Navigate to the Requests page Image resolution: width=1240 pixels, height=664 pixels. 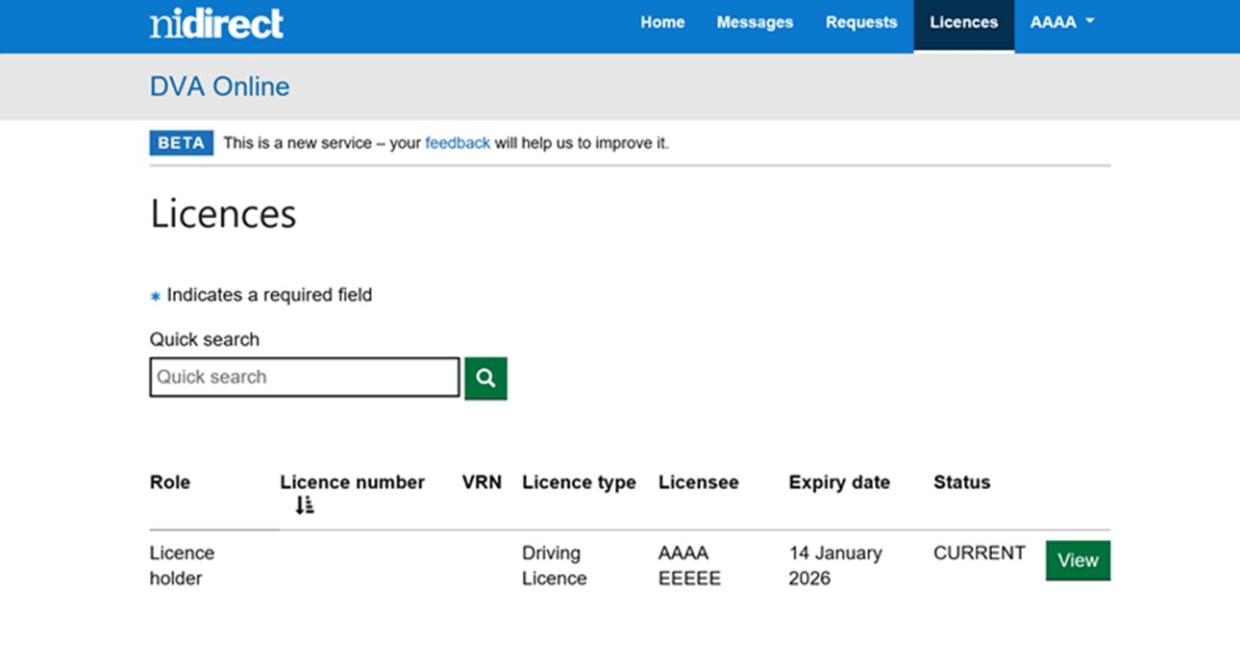point(861,21)
